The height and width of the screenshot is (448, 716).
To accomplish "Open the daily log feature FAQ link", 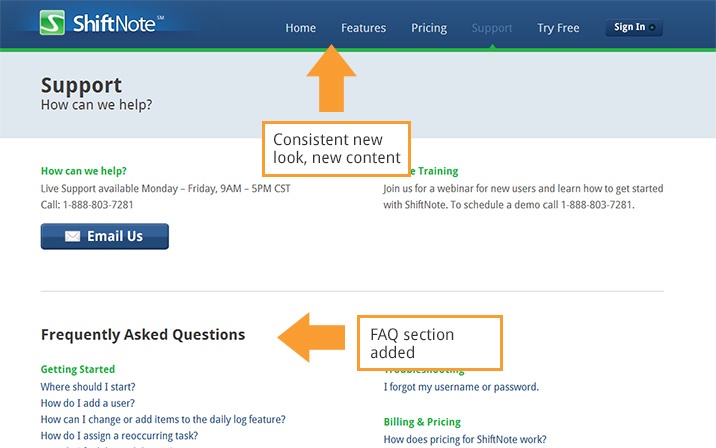I will pos(163,419).
